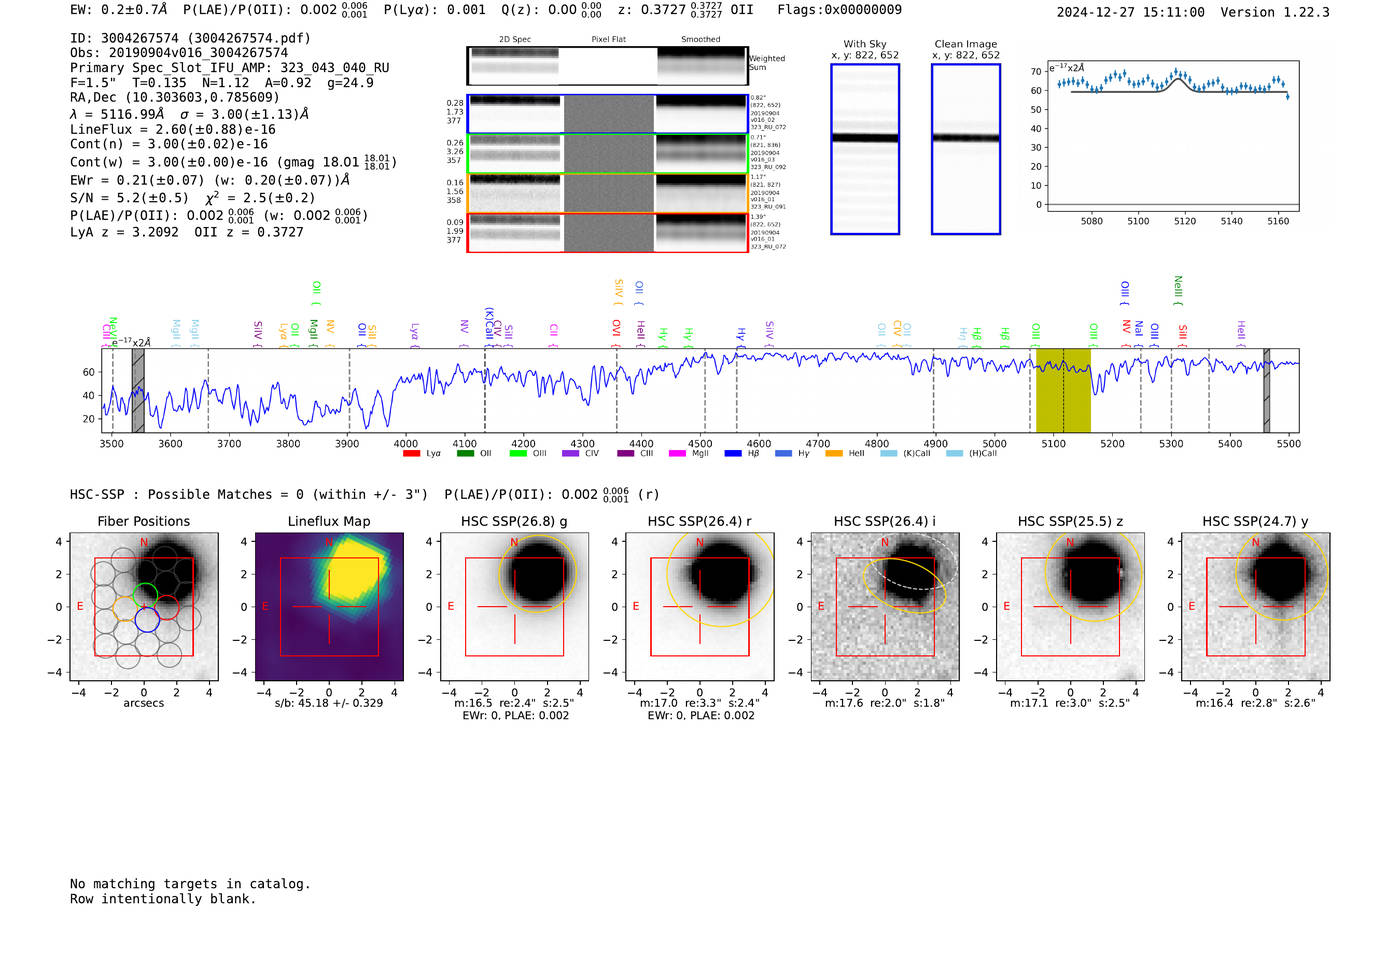The width and height of the screenshot is (1400, 953).
Task: Select the HSC SSP(26.4) i image
Action: coord(885,606)
